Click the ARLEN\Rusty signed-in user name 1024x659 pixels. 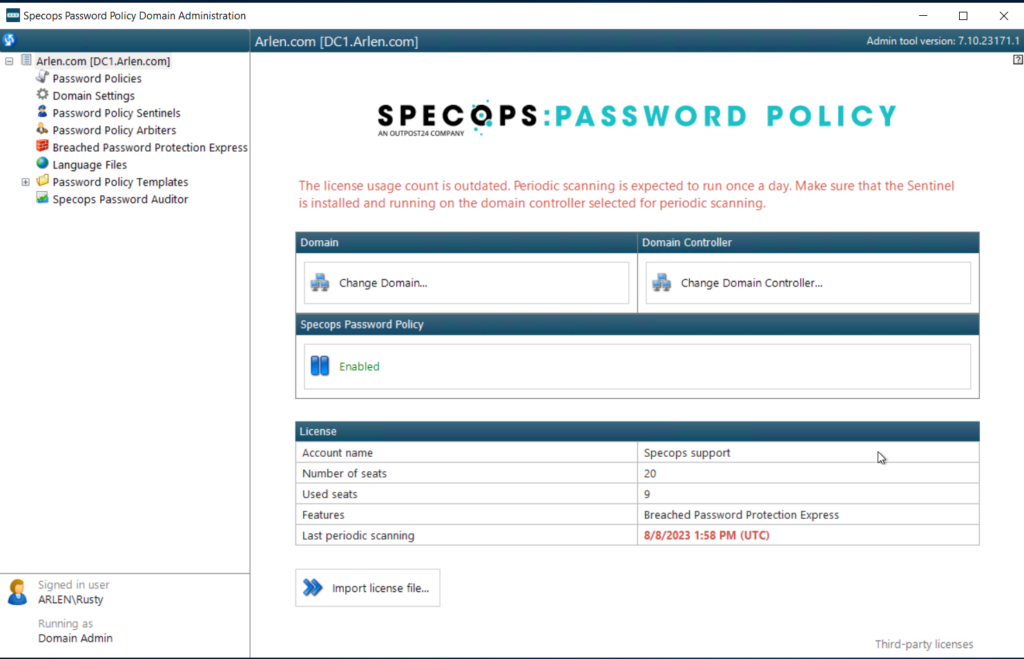71,600
